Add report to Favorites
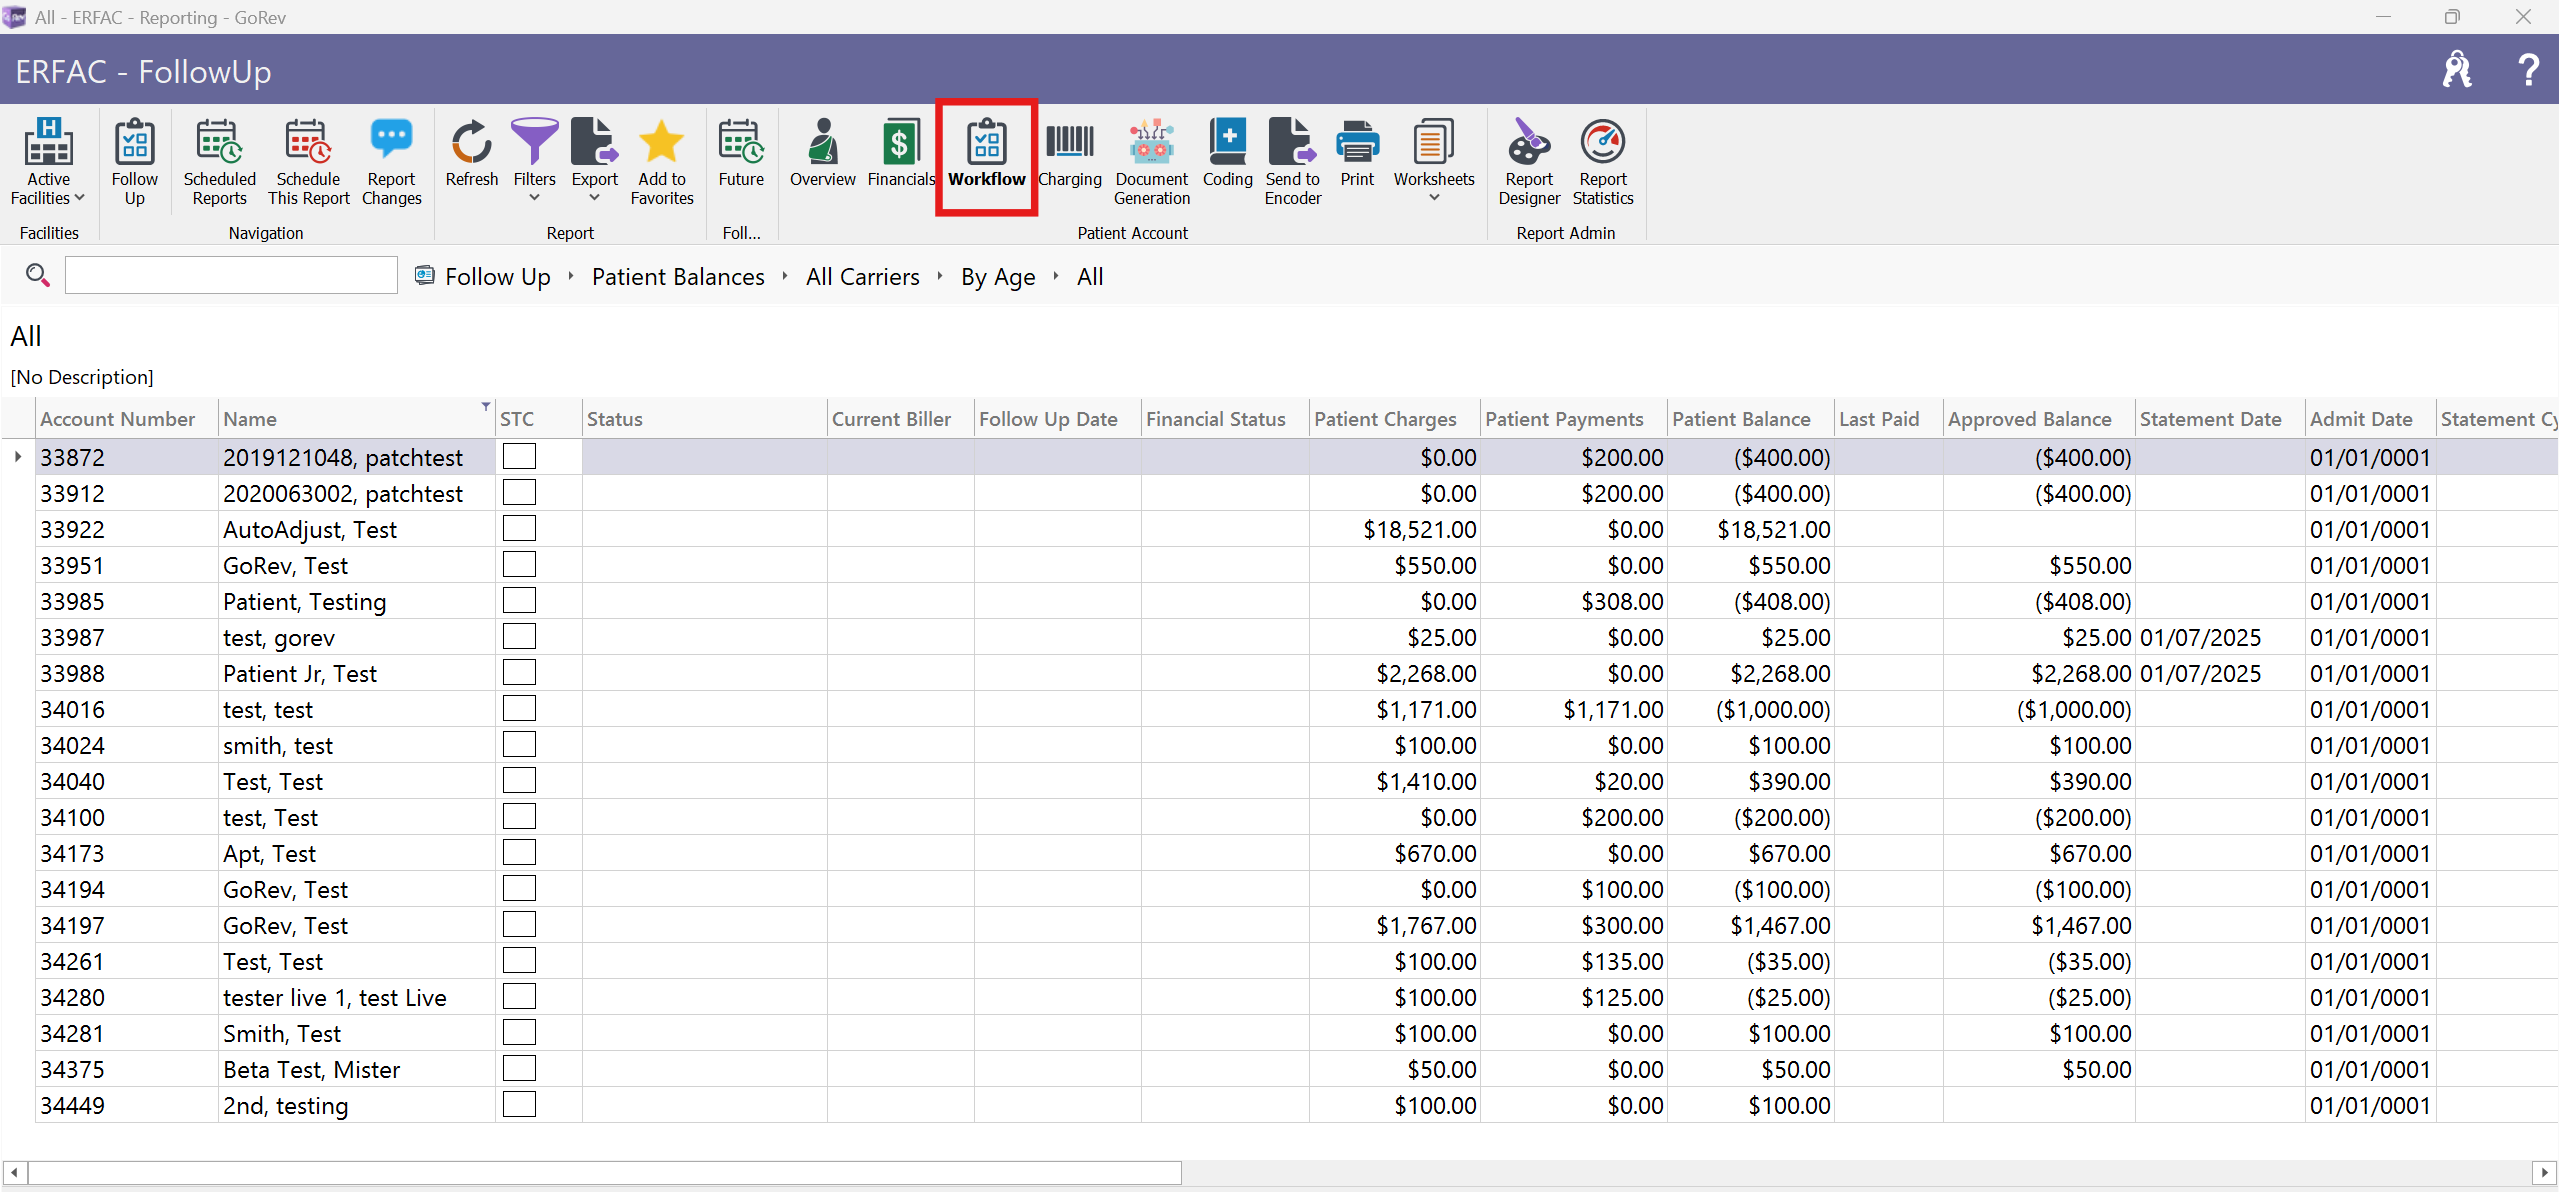 click(661, 162)
